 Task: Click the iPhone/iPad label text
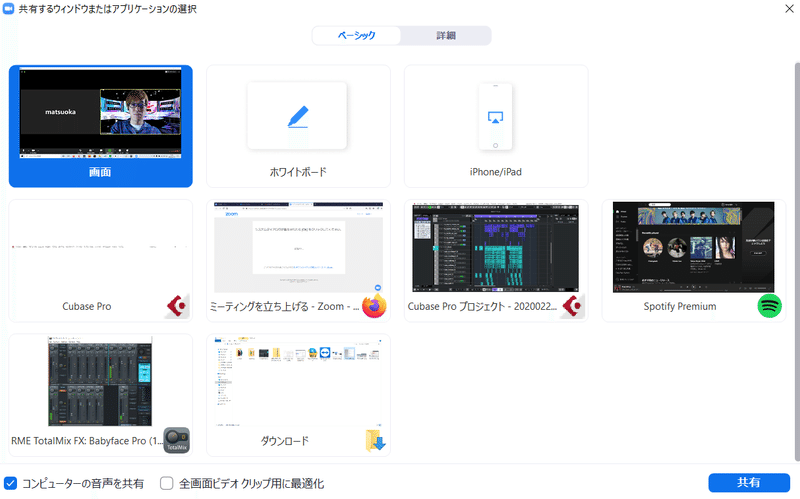click(x=495, y=172)
